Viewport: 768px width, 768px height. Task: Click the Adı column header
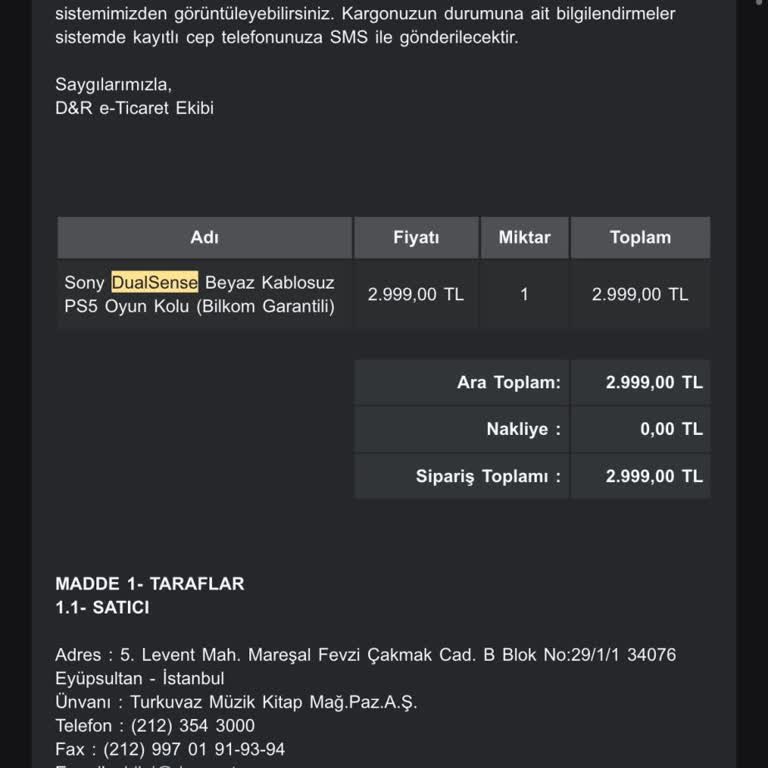click(x=204, y=238)
